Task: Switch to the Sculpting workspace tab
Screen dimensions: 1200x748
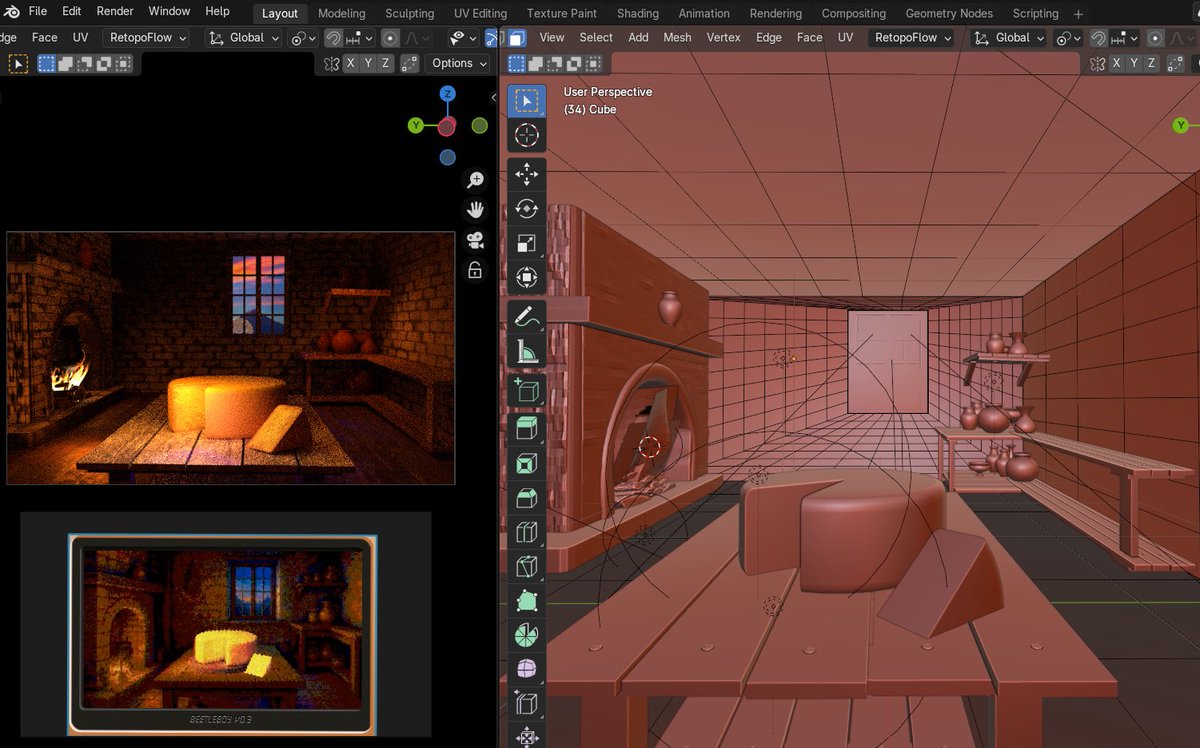Action: tap(410, 13)
